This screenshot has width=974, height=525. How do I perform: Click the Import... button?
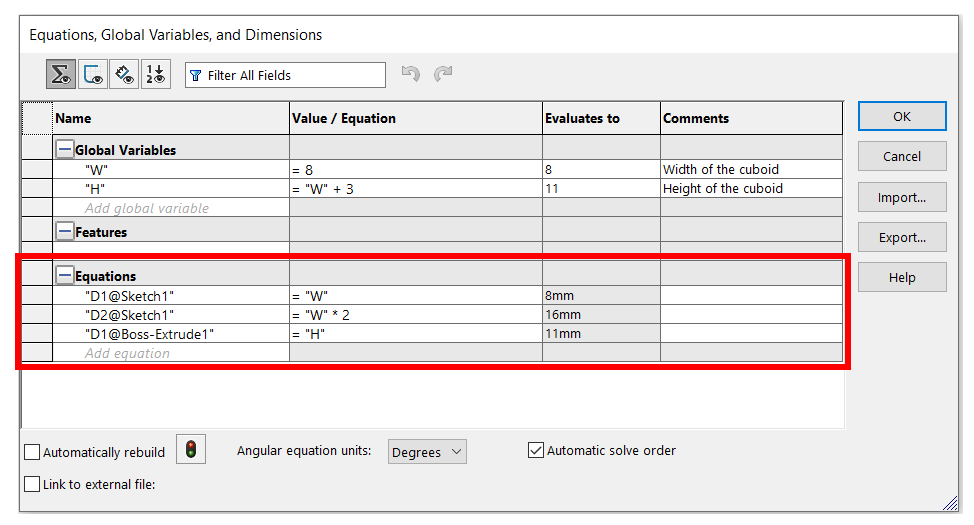(x=902, y=198)
